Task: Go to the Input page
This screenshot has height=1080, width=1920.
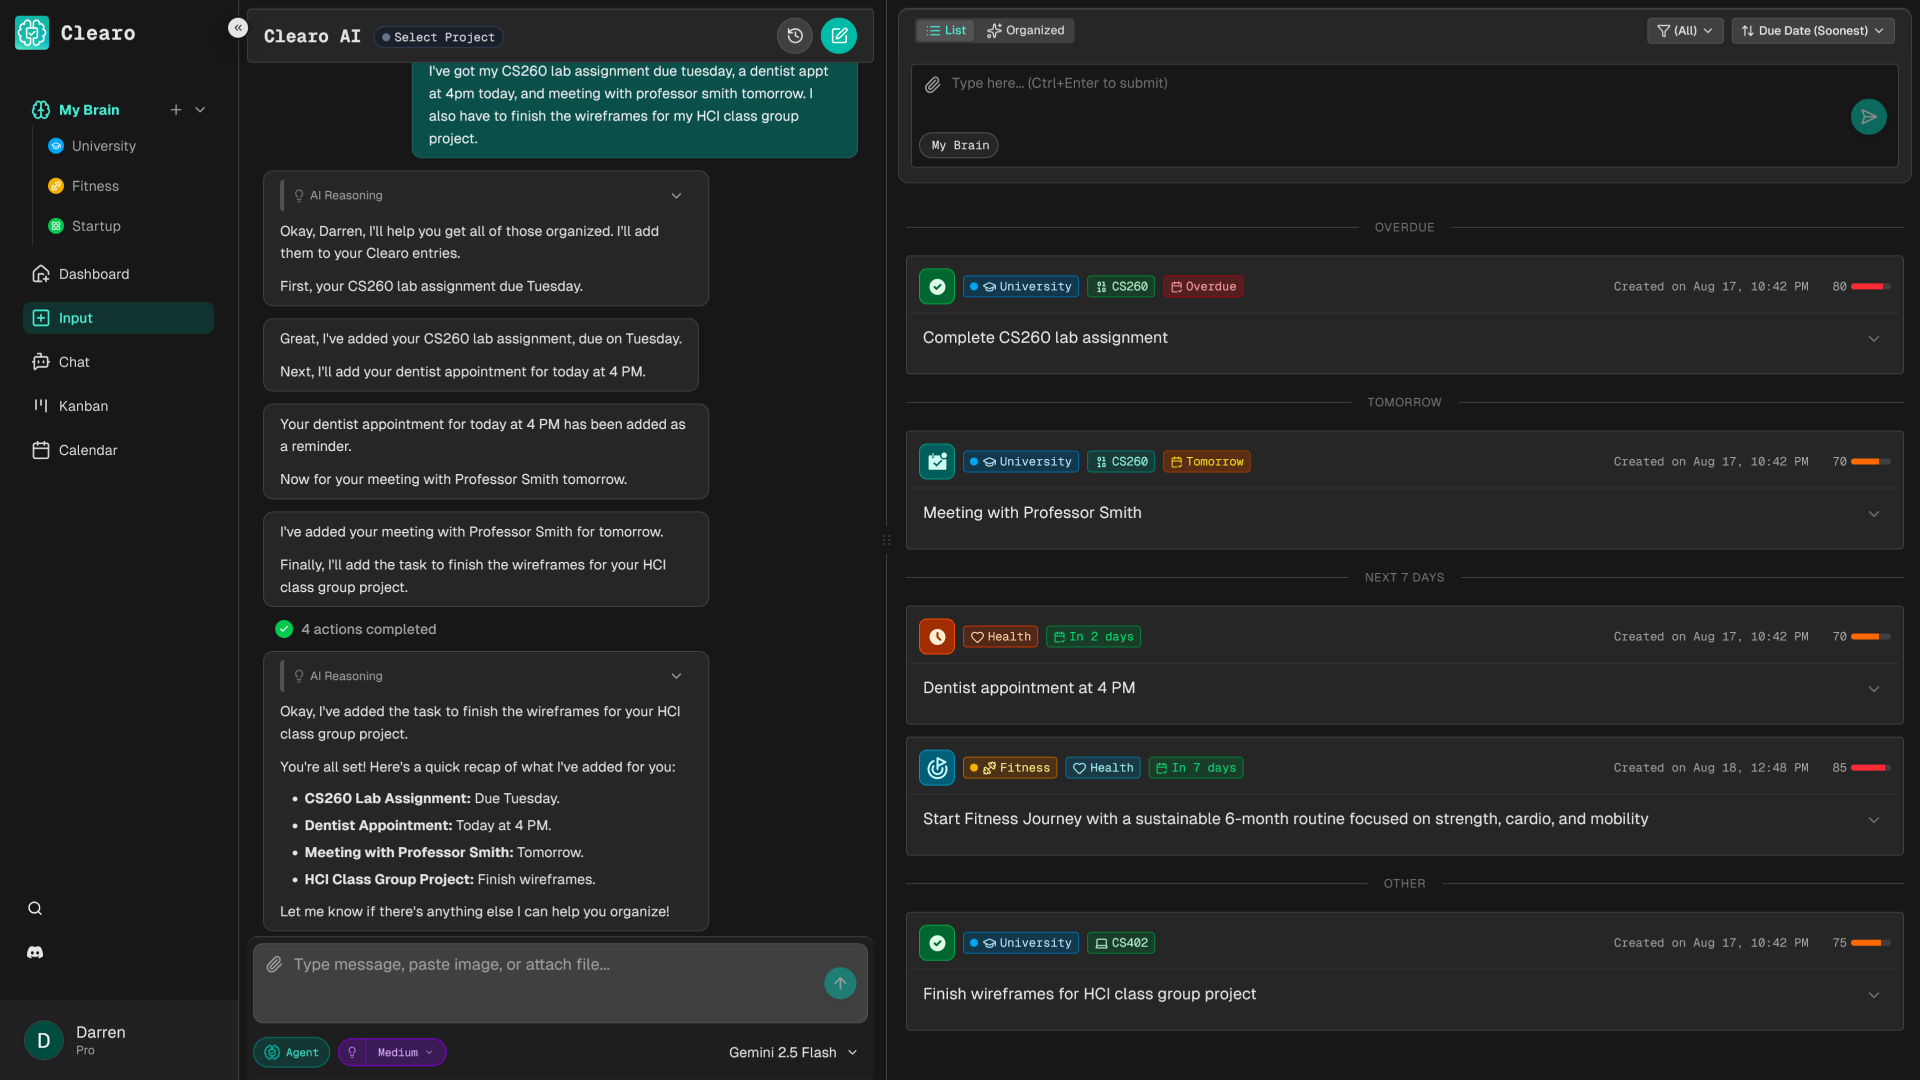Action: [118, 318]
